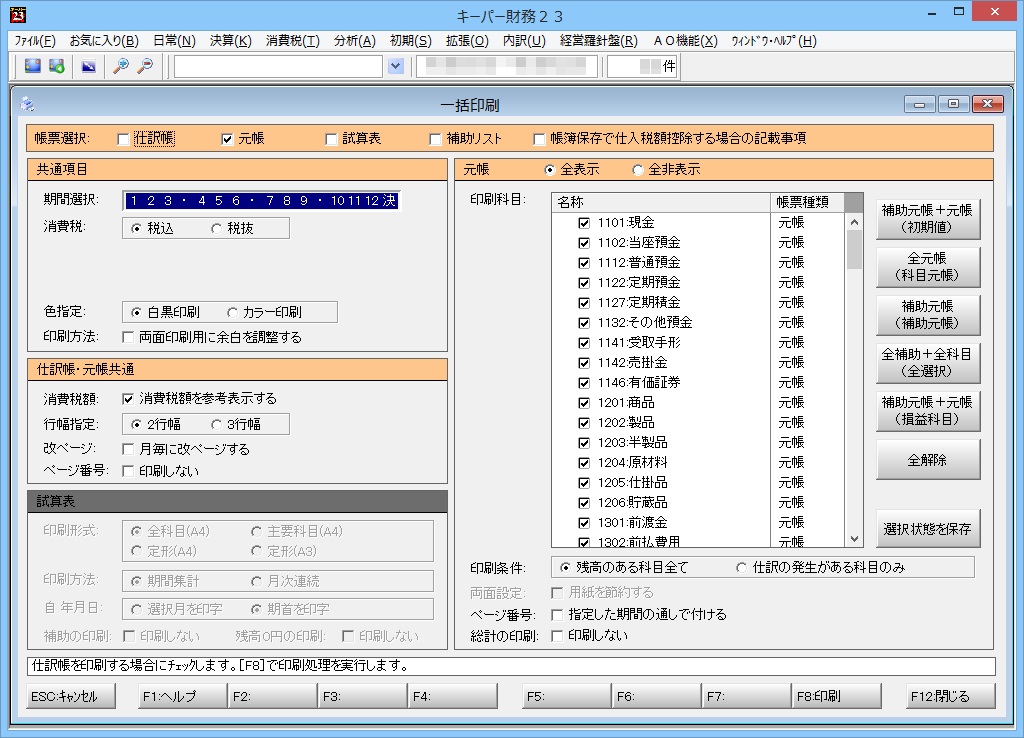
Task: Uncheck the 1201:商品 account
Action: pyautogui.click(x=584, y=403)
